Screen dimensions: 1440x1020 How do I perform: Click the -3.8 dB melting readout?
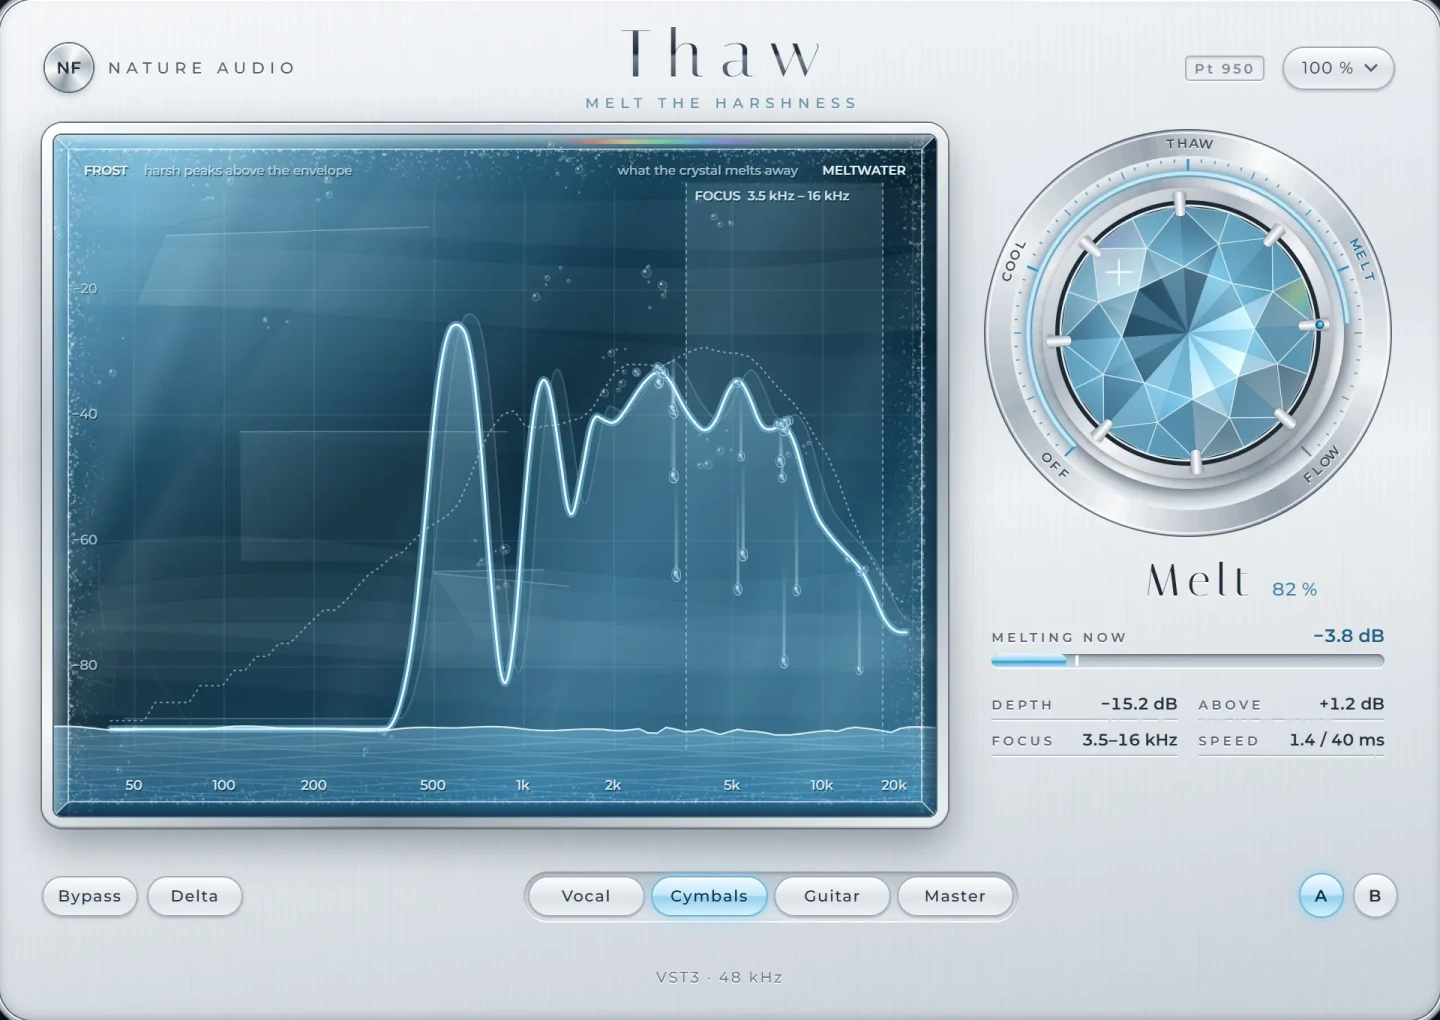pyautogui.click(x=1349, y=636)
